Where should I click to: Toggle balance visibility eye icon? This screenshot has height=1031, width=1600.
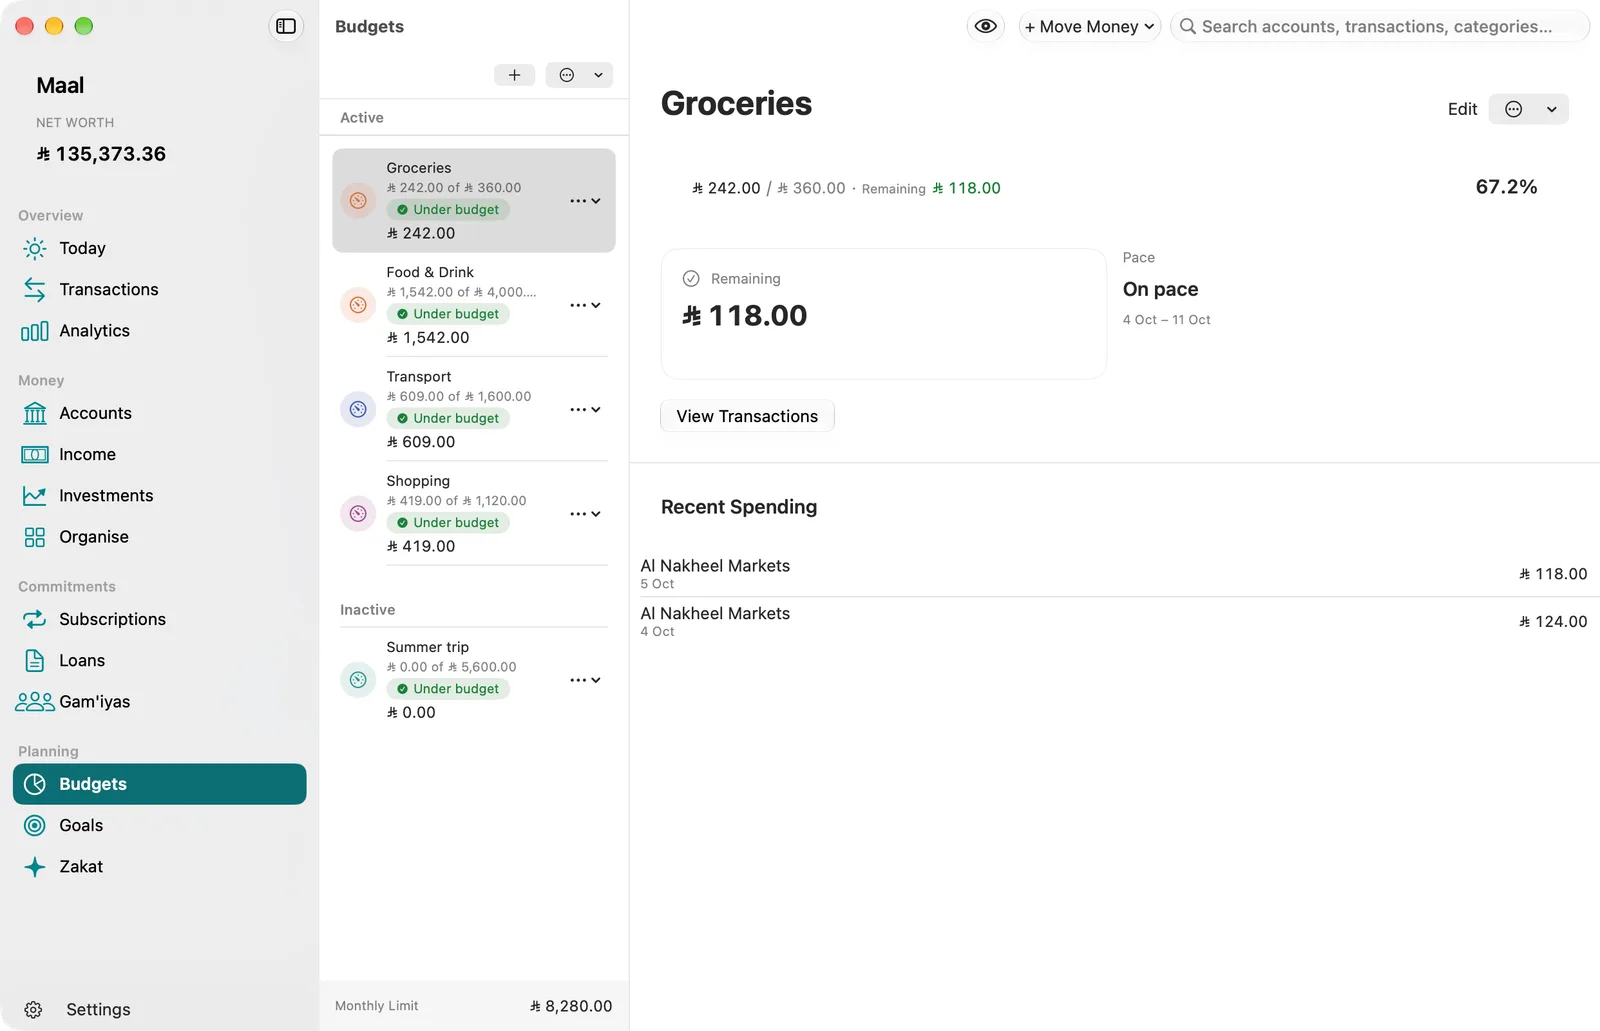(x=985, y=26)
